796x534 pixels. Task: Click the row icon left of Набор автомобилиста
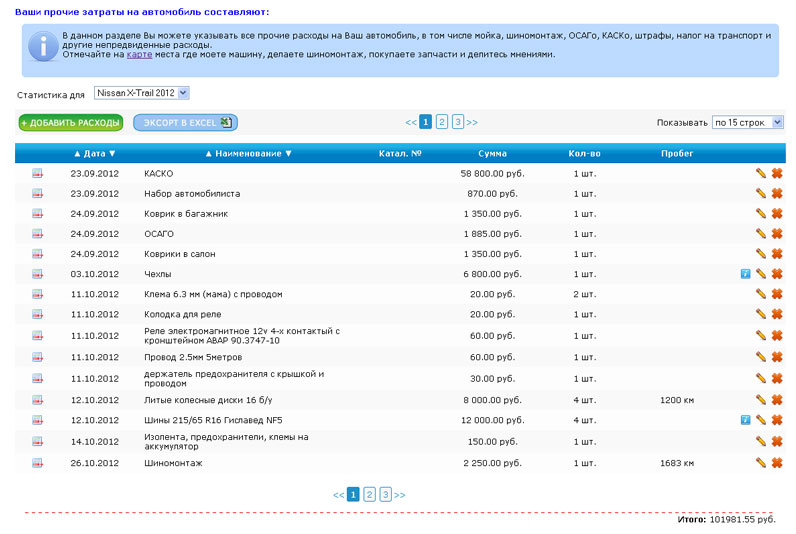point(38,193)
